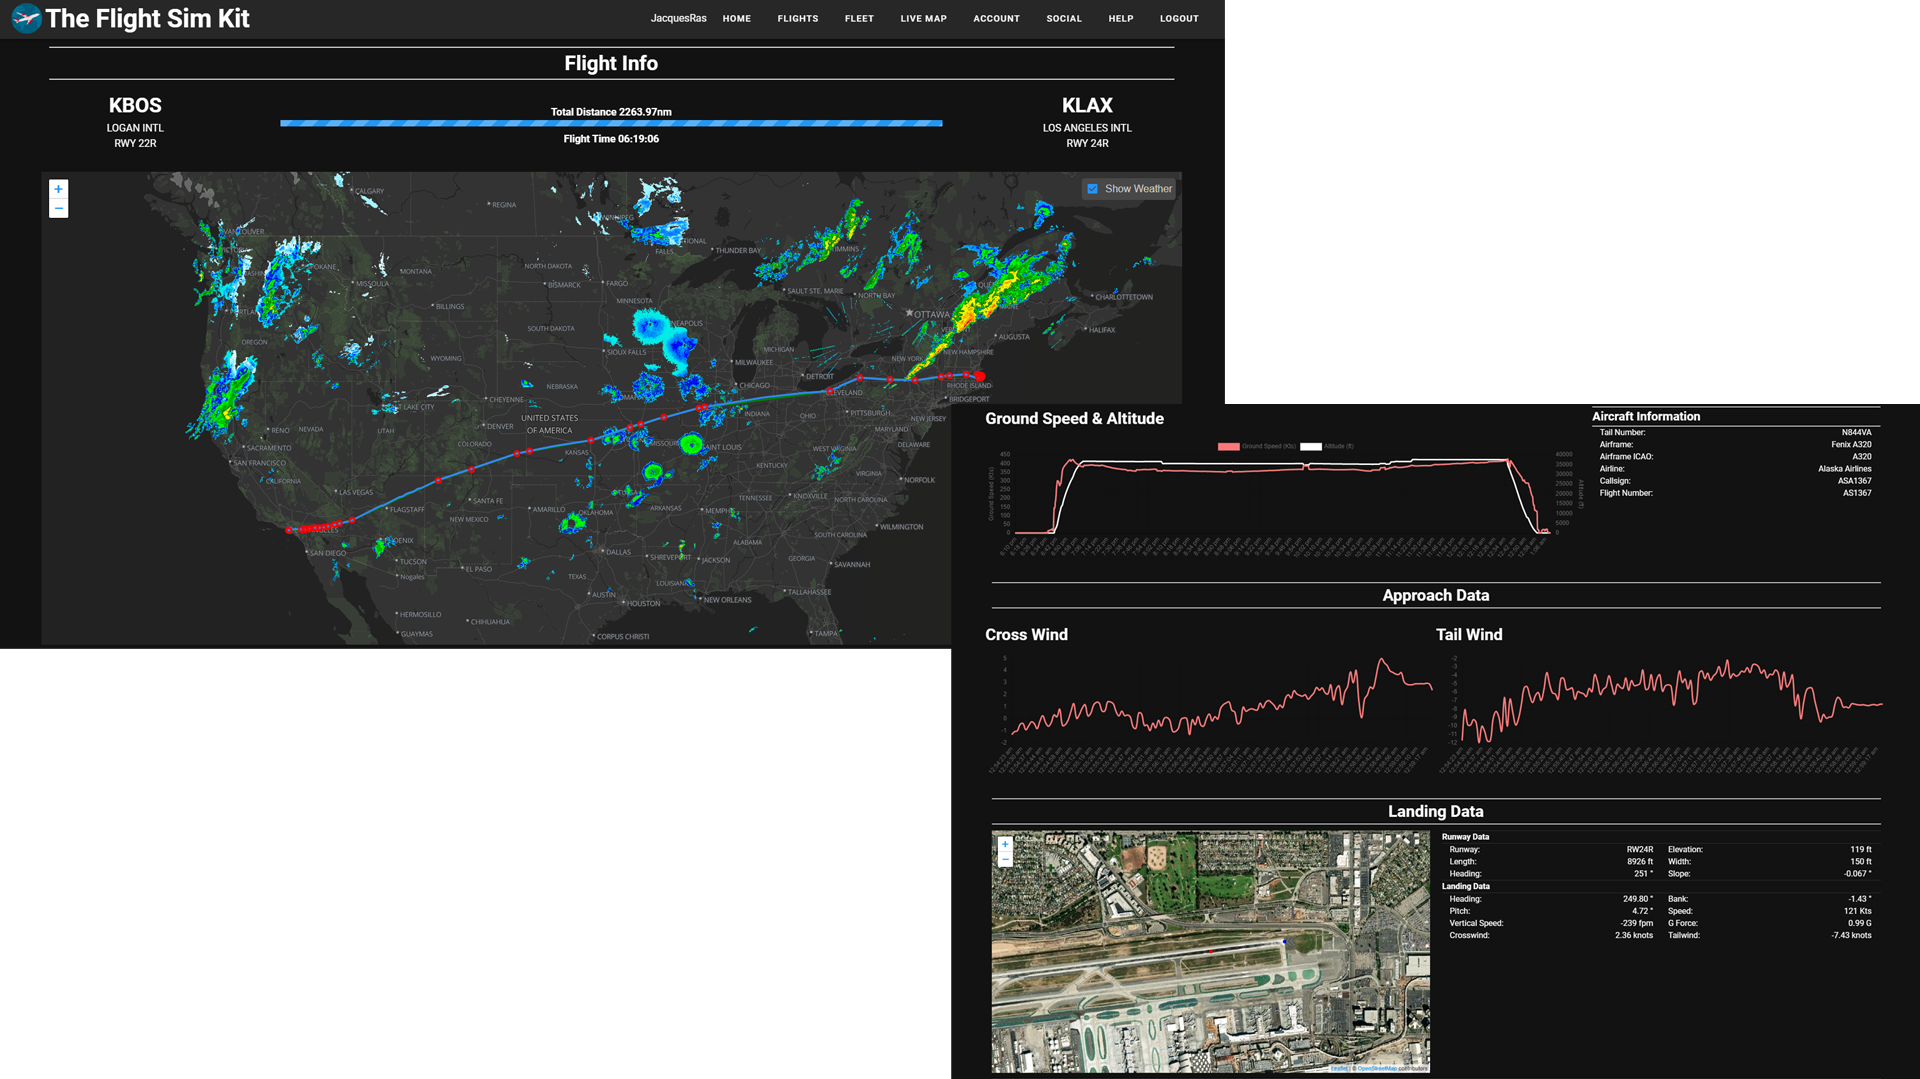Zoom out on the flight route map
Screen dimensions: 1920x1079
click(x=59, y=209)
